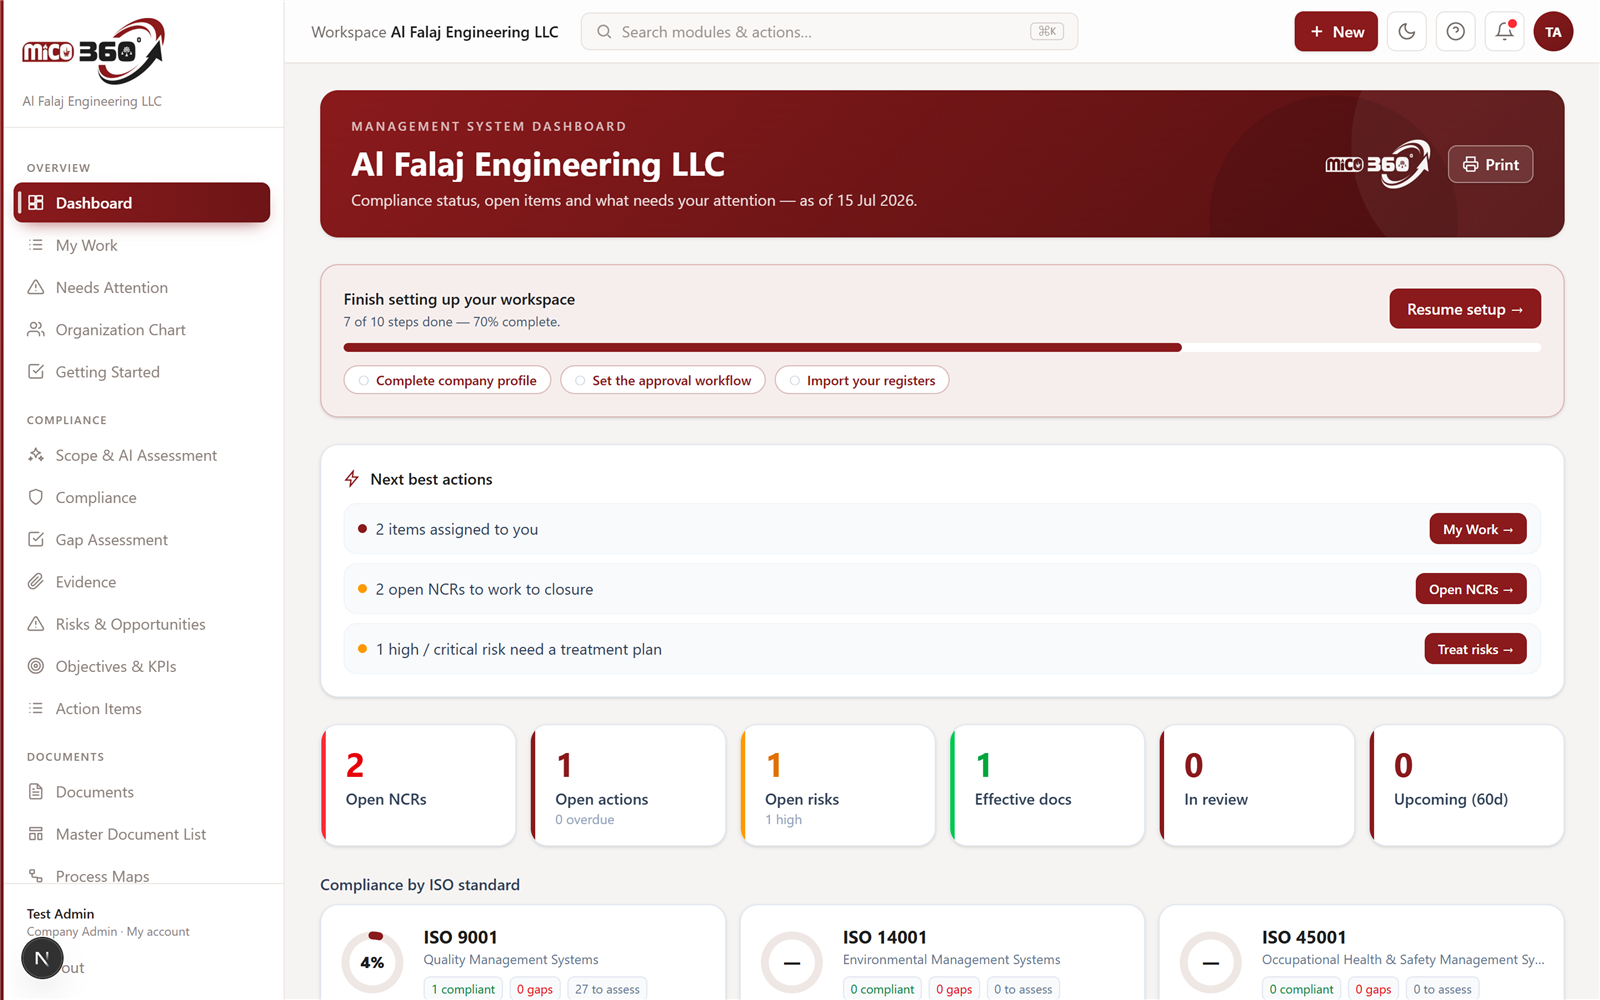
Task: Open the Open risks stat card
Action: pyautogui.click(x=838, y=786)
